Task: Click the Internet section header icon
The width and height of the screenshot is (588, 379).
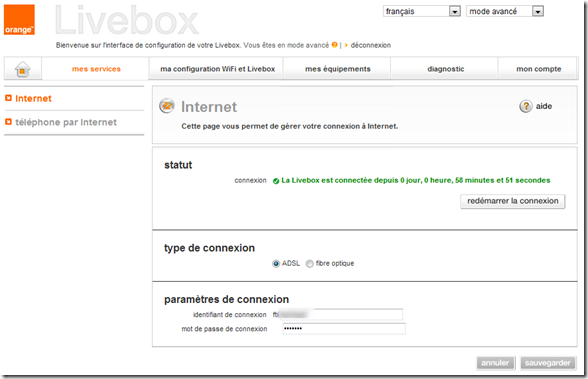Action: point(166,106)
